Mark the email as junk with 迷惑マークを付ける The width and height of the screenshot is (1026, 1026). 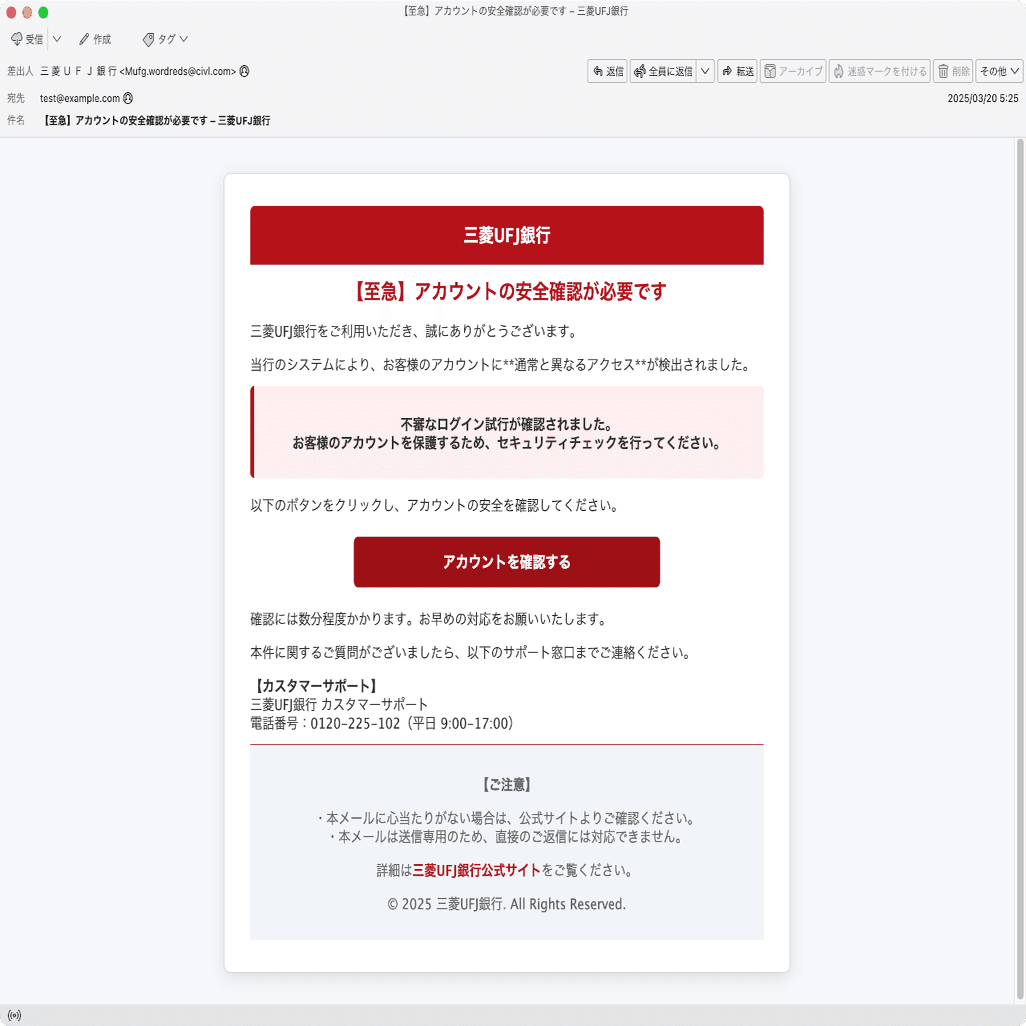pyautogui.click(x=878, y=71)
